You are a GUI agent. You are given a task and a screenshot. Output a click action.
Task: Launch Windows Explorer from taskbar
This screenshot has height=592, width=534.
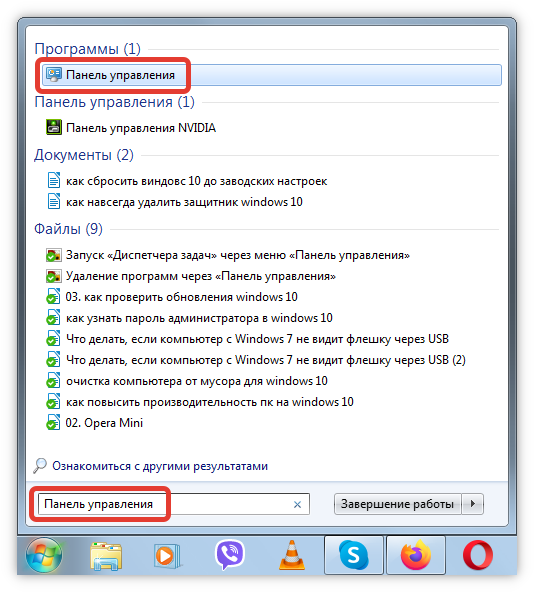pos(106,556)
